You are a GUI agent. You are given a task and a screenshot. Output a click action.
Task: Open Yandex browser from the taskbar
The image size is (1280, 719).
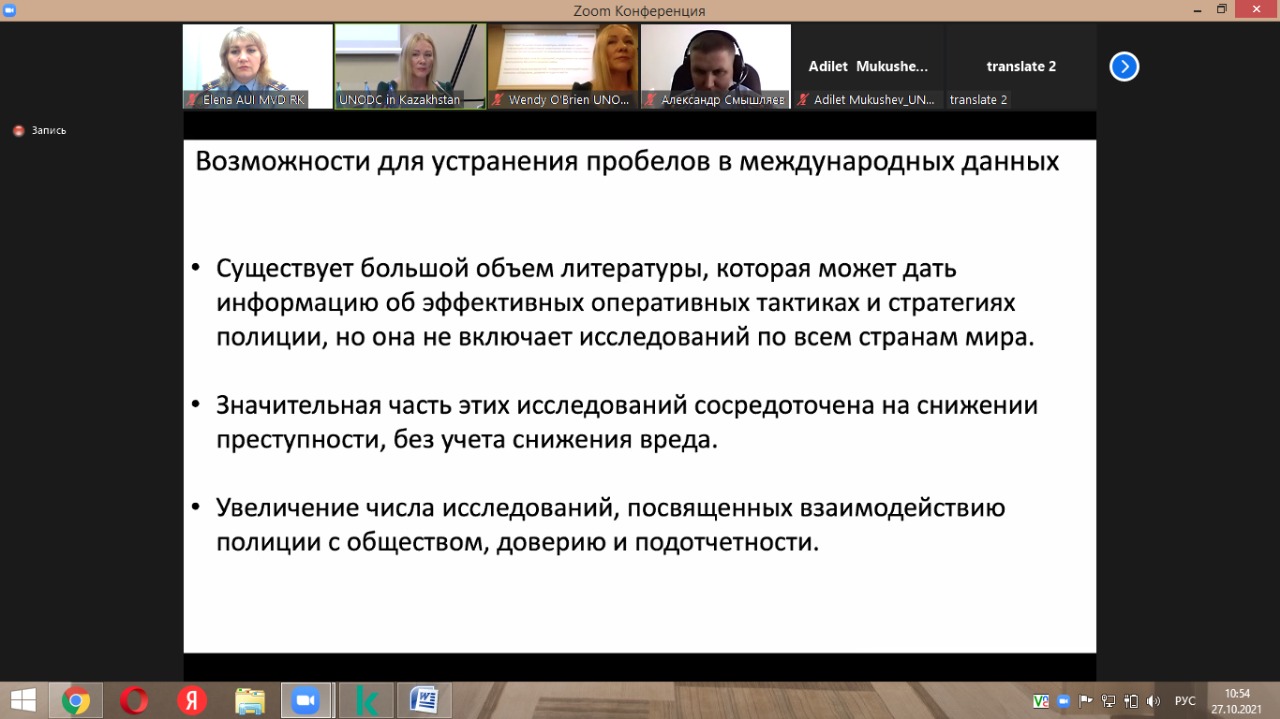(192, 700)
